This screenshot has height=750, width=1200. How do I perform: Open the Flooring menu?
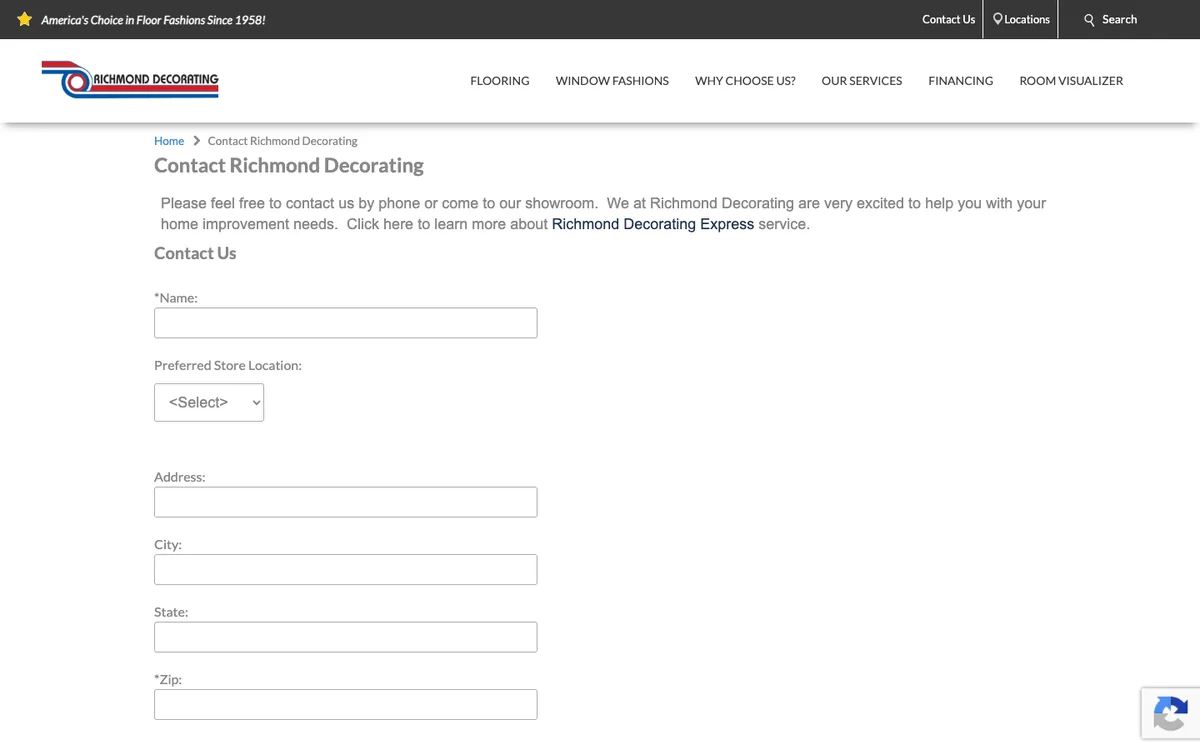click(500, 81)
